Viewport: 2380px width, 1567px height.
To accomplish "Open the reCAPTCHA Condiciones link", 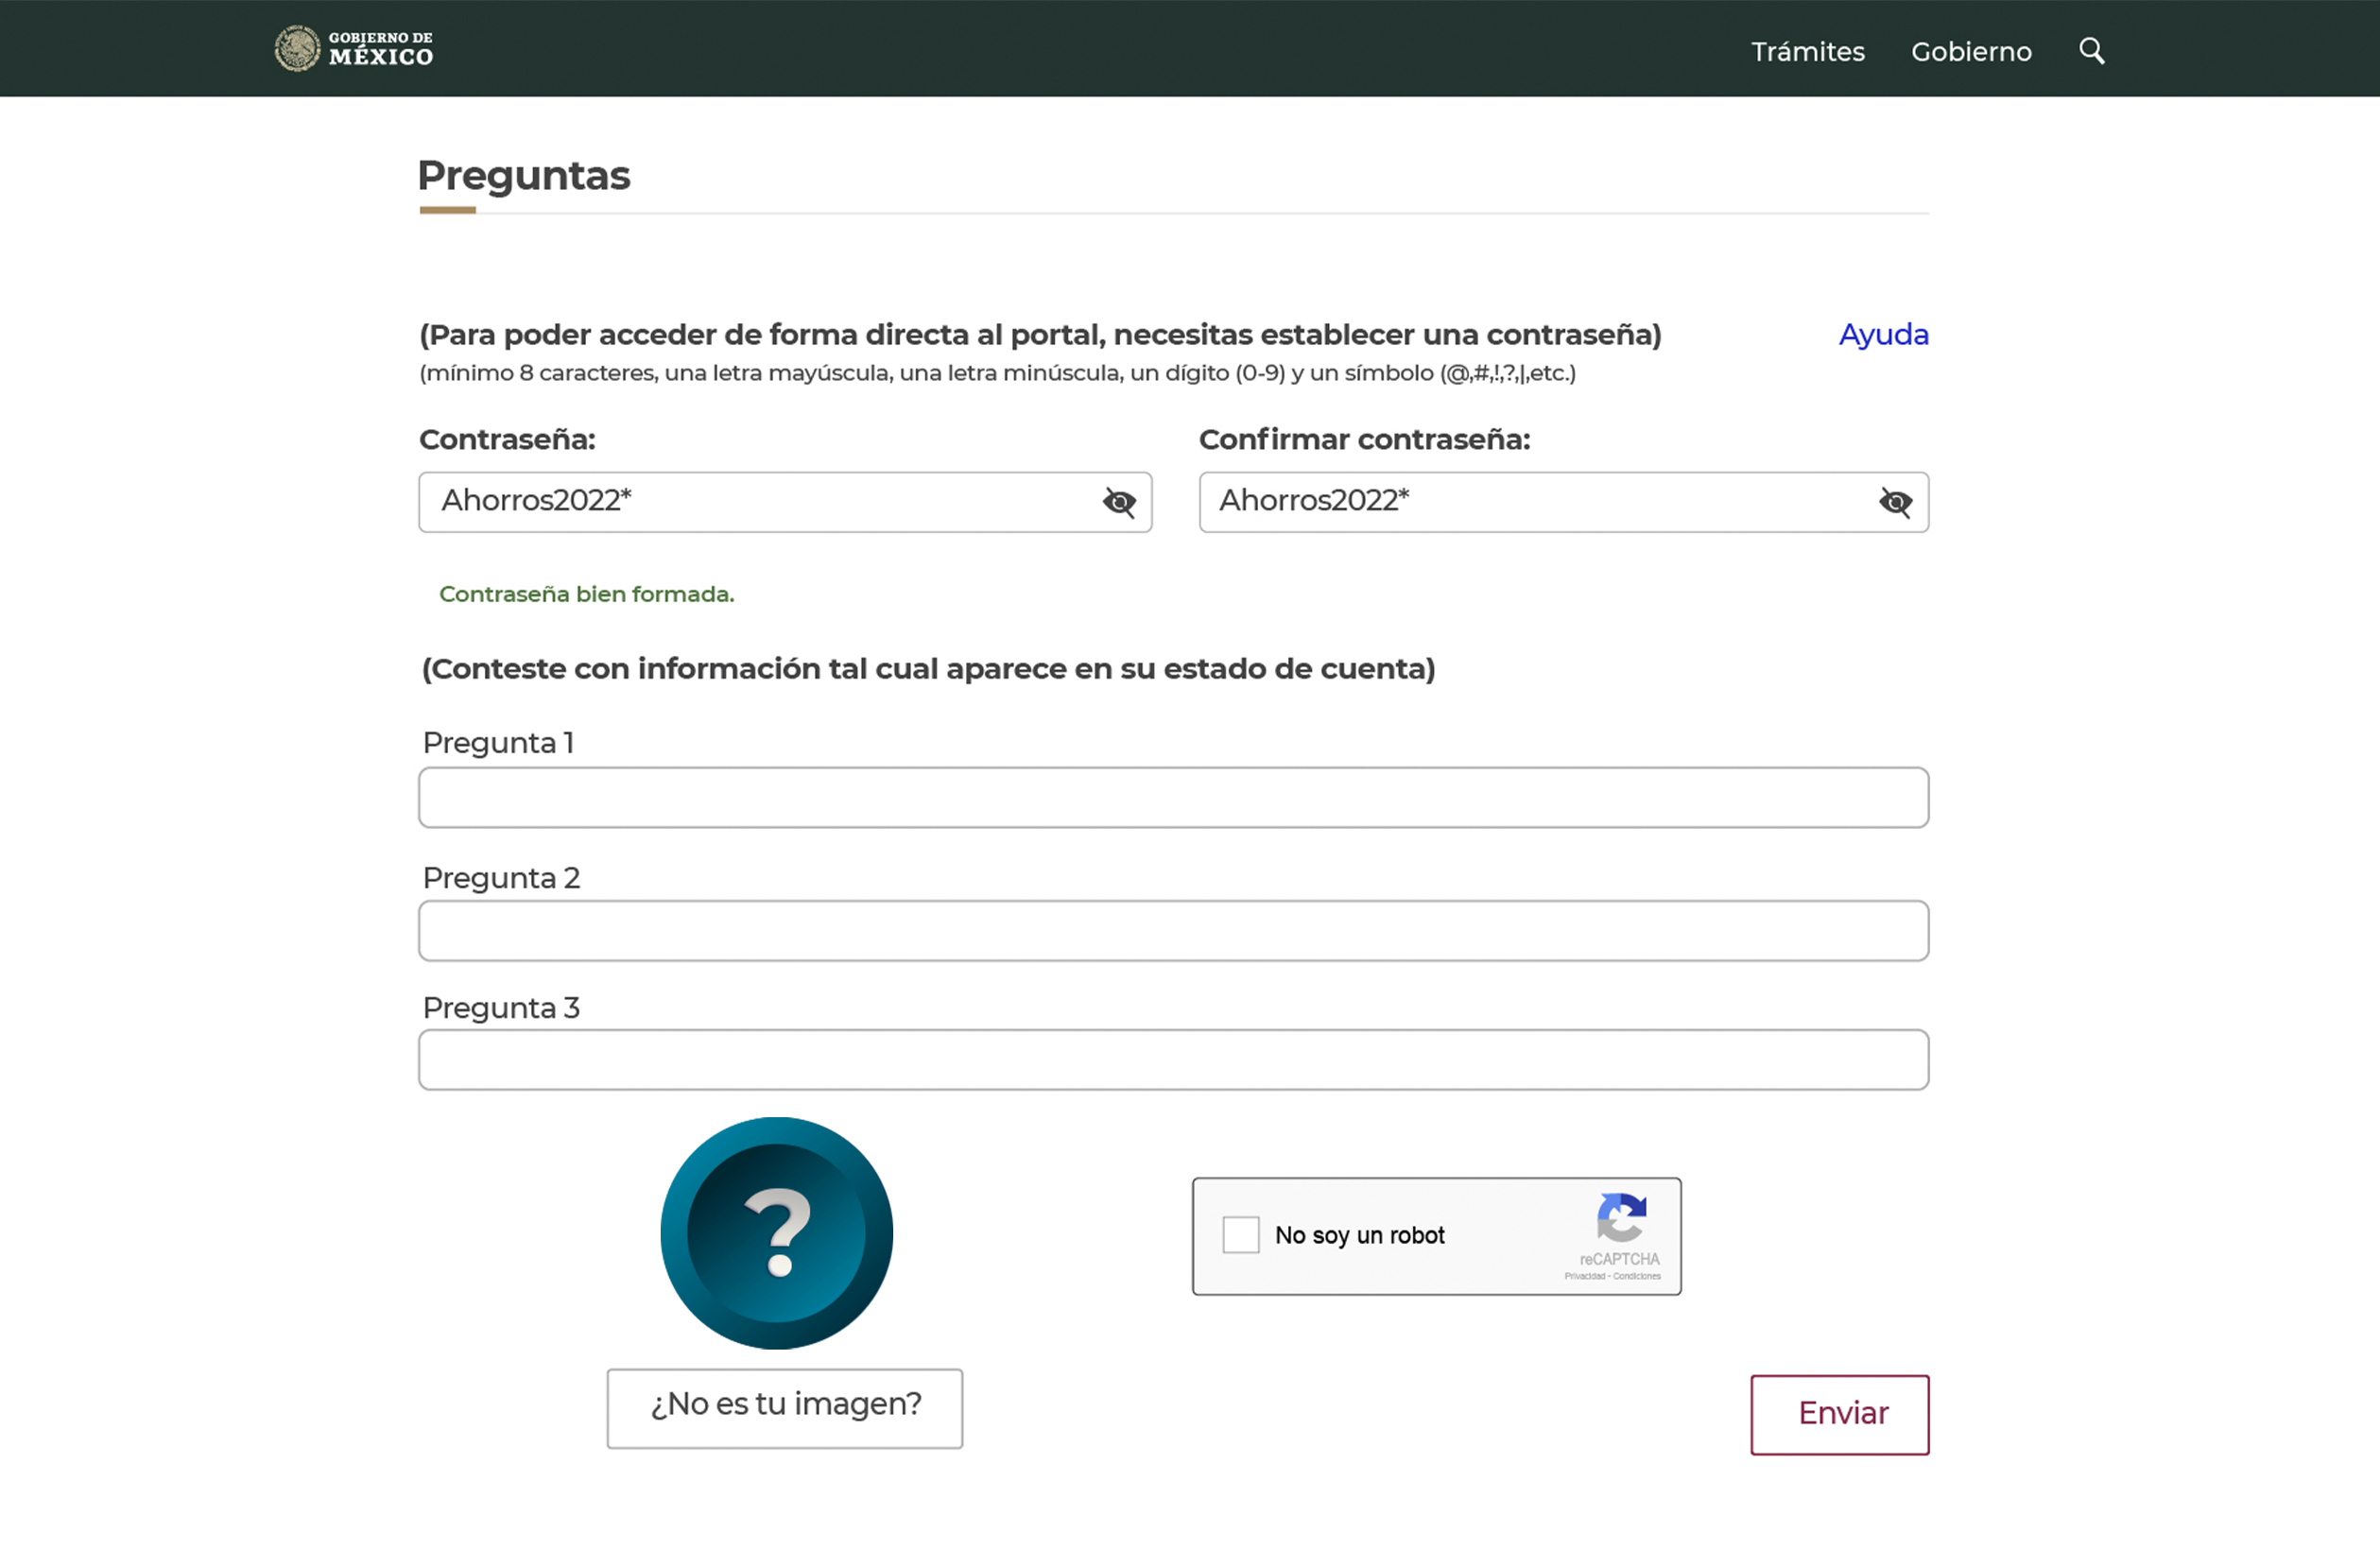I will pos(1637,1276).
